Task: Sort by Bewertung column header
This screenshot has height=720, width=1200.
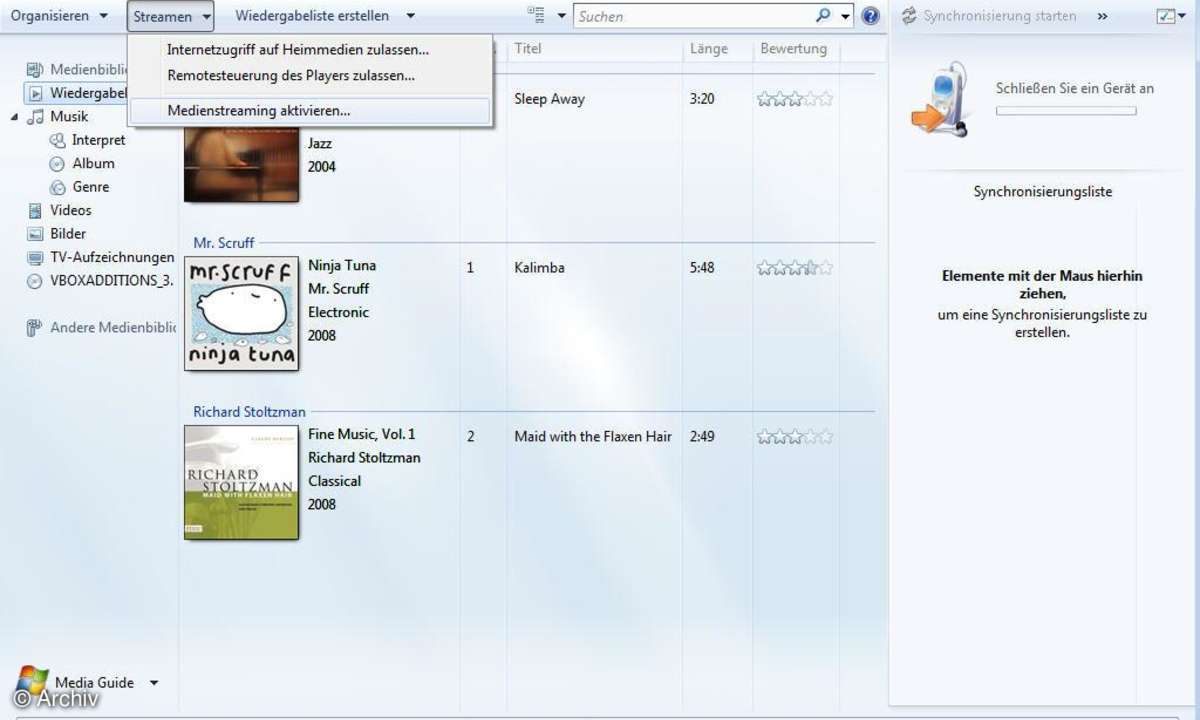Action: click(x=794, y=49)
